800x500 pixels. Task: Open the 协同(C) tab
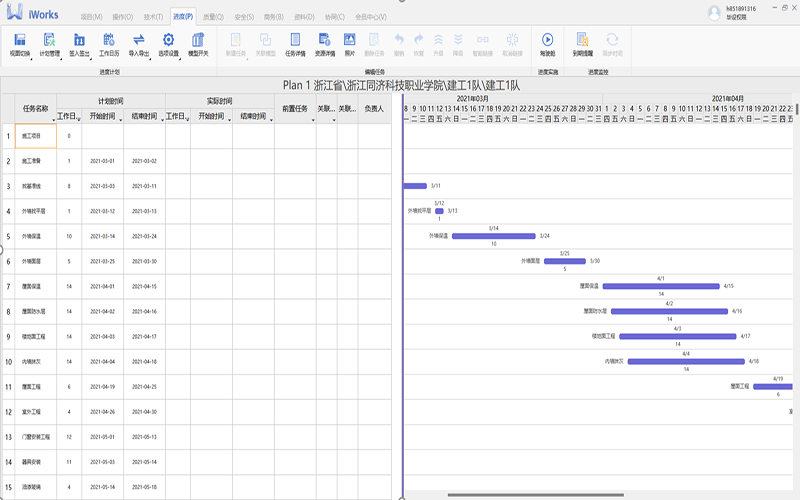(x=335, y=17)
